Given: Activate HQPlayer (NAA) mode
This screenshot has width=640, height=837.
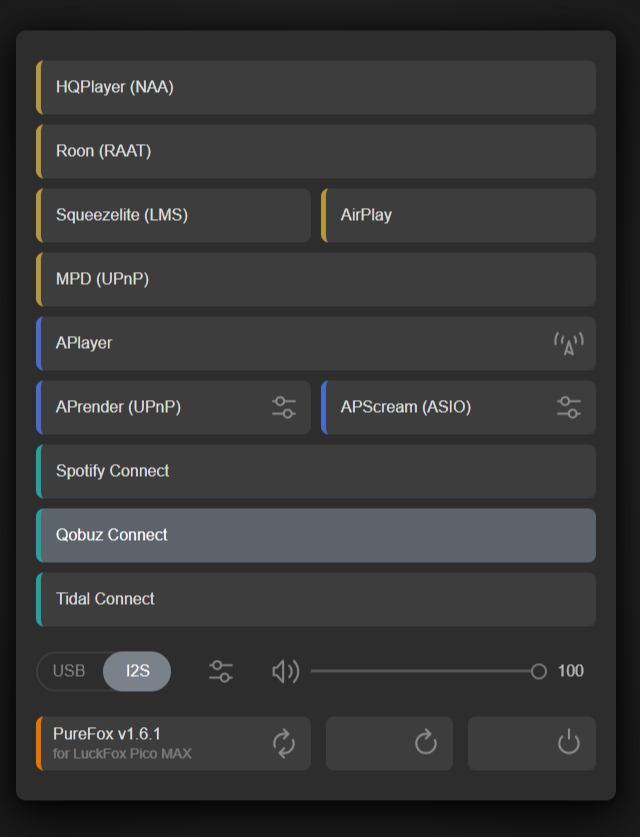Looking at the screenshot, I should point(316,87).
